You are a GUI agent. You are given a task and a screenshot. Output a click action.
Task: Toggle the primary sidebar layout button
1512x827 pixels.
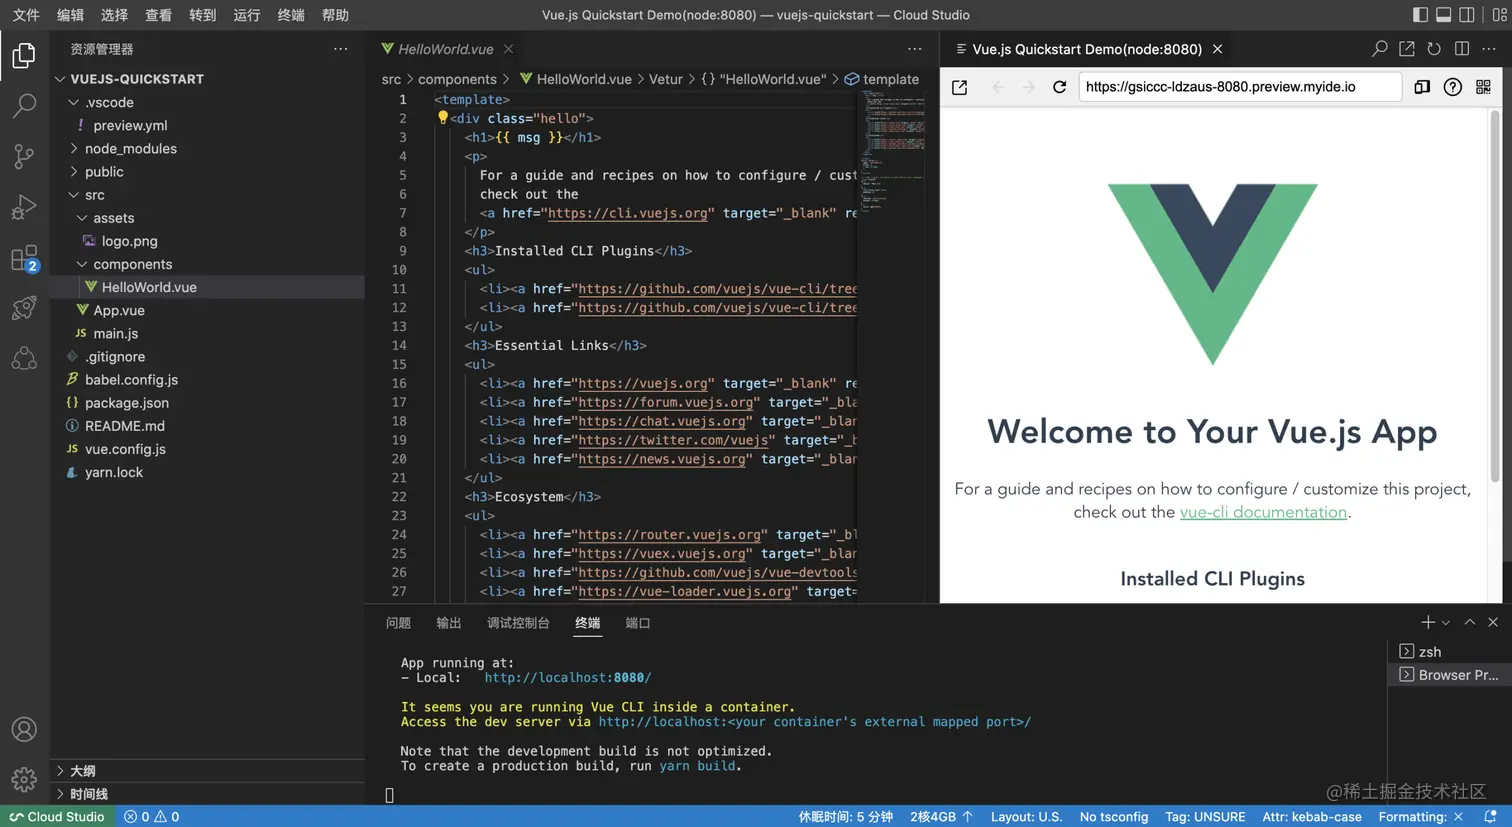[1420, 15]
